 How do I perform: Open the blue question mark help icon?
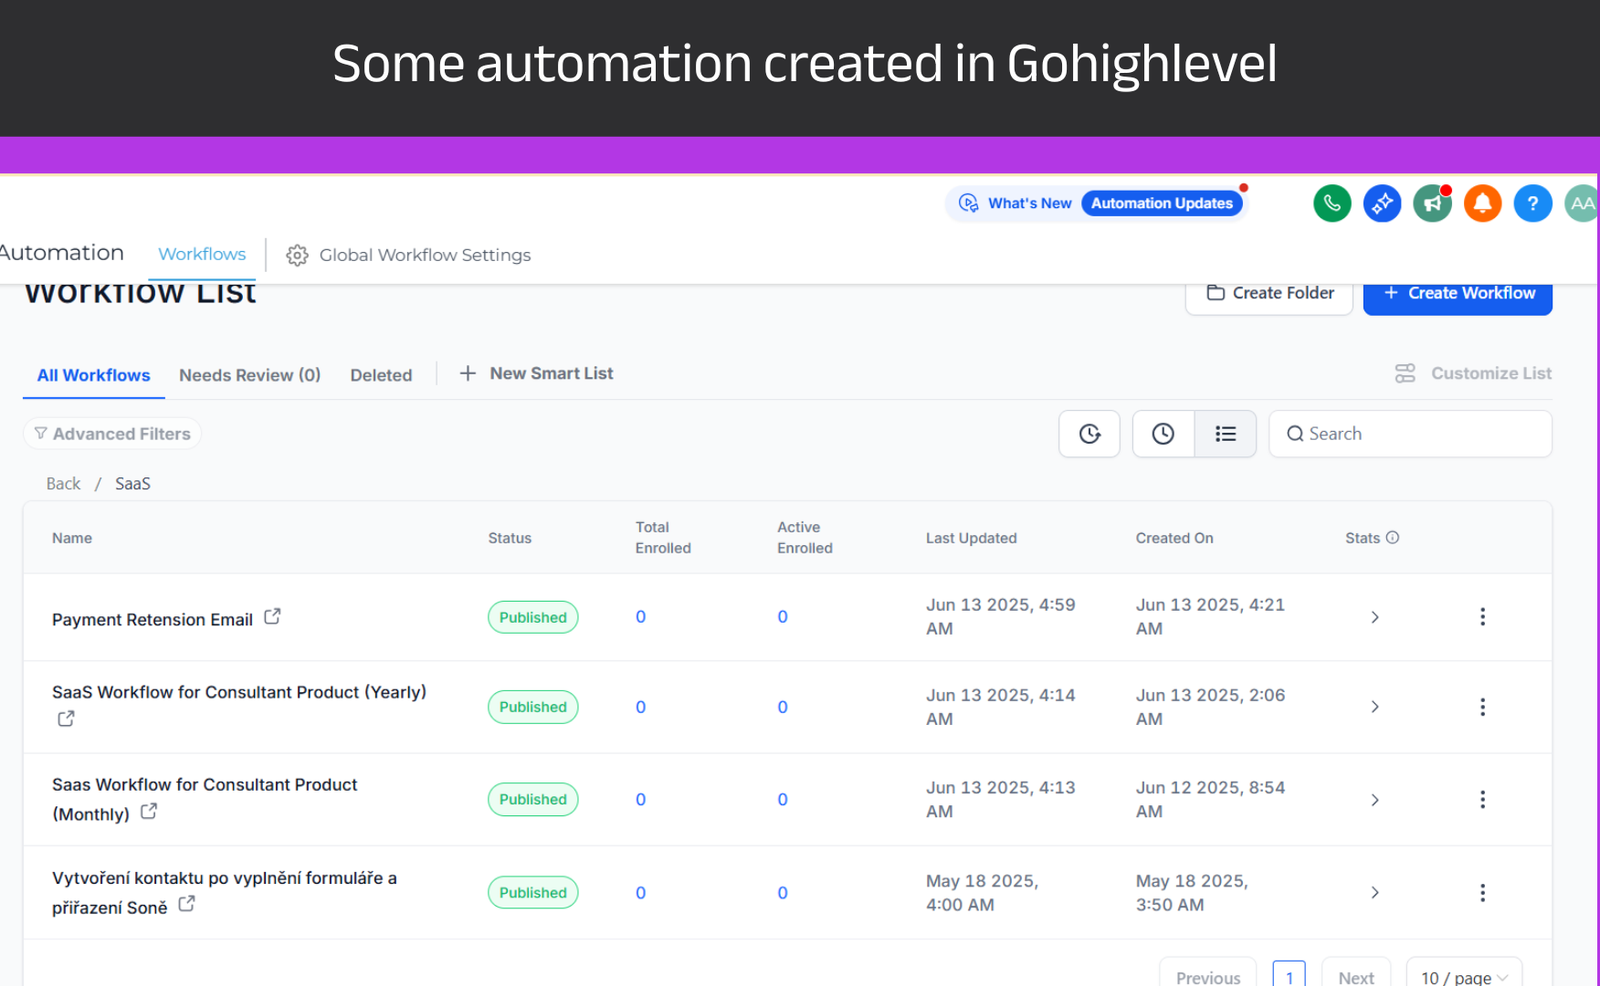pos(1532,204)
